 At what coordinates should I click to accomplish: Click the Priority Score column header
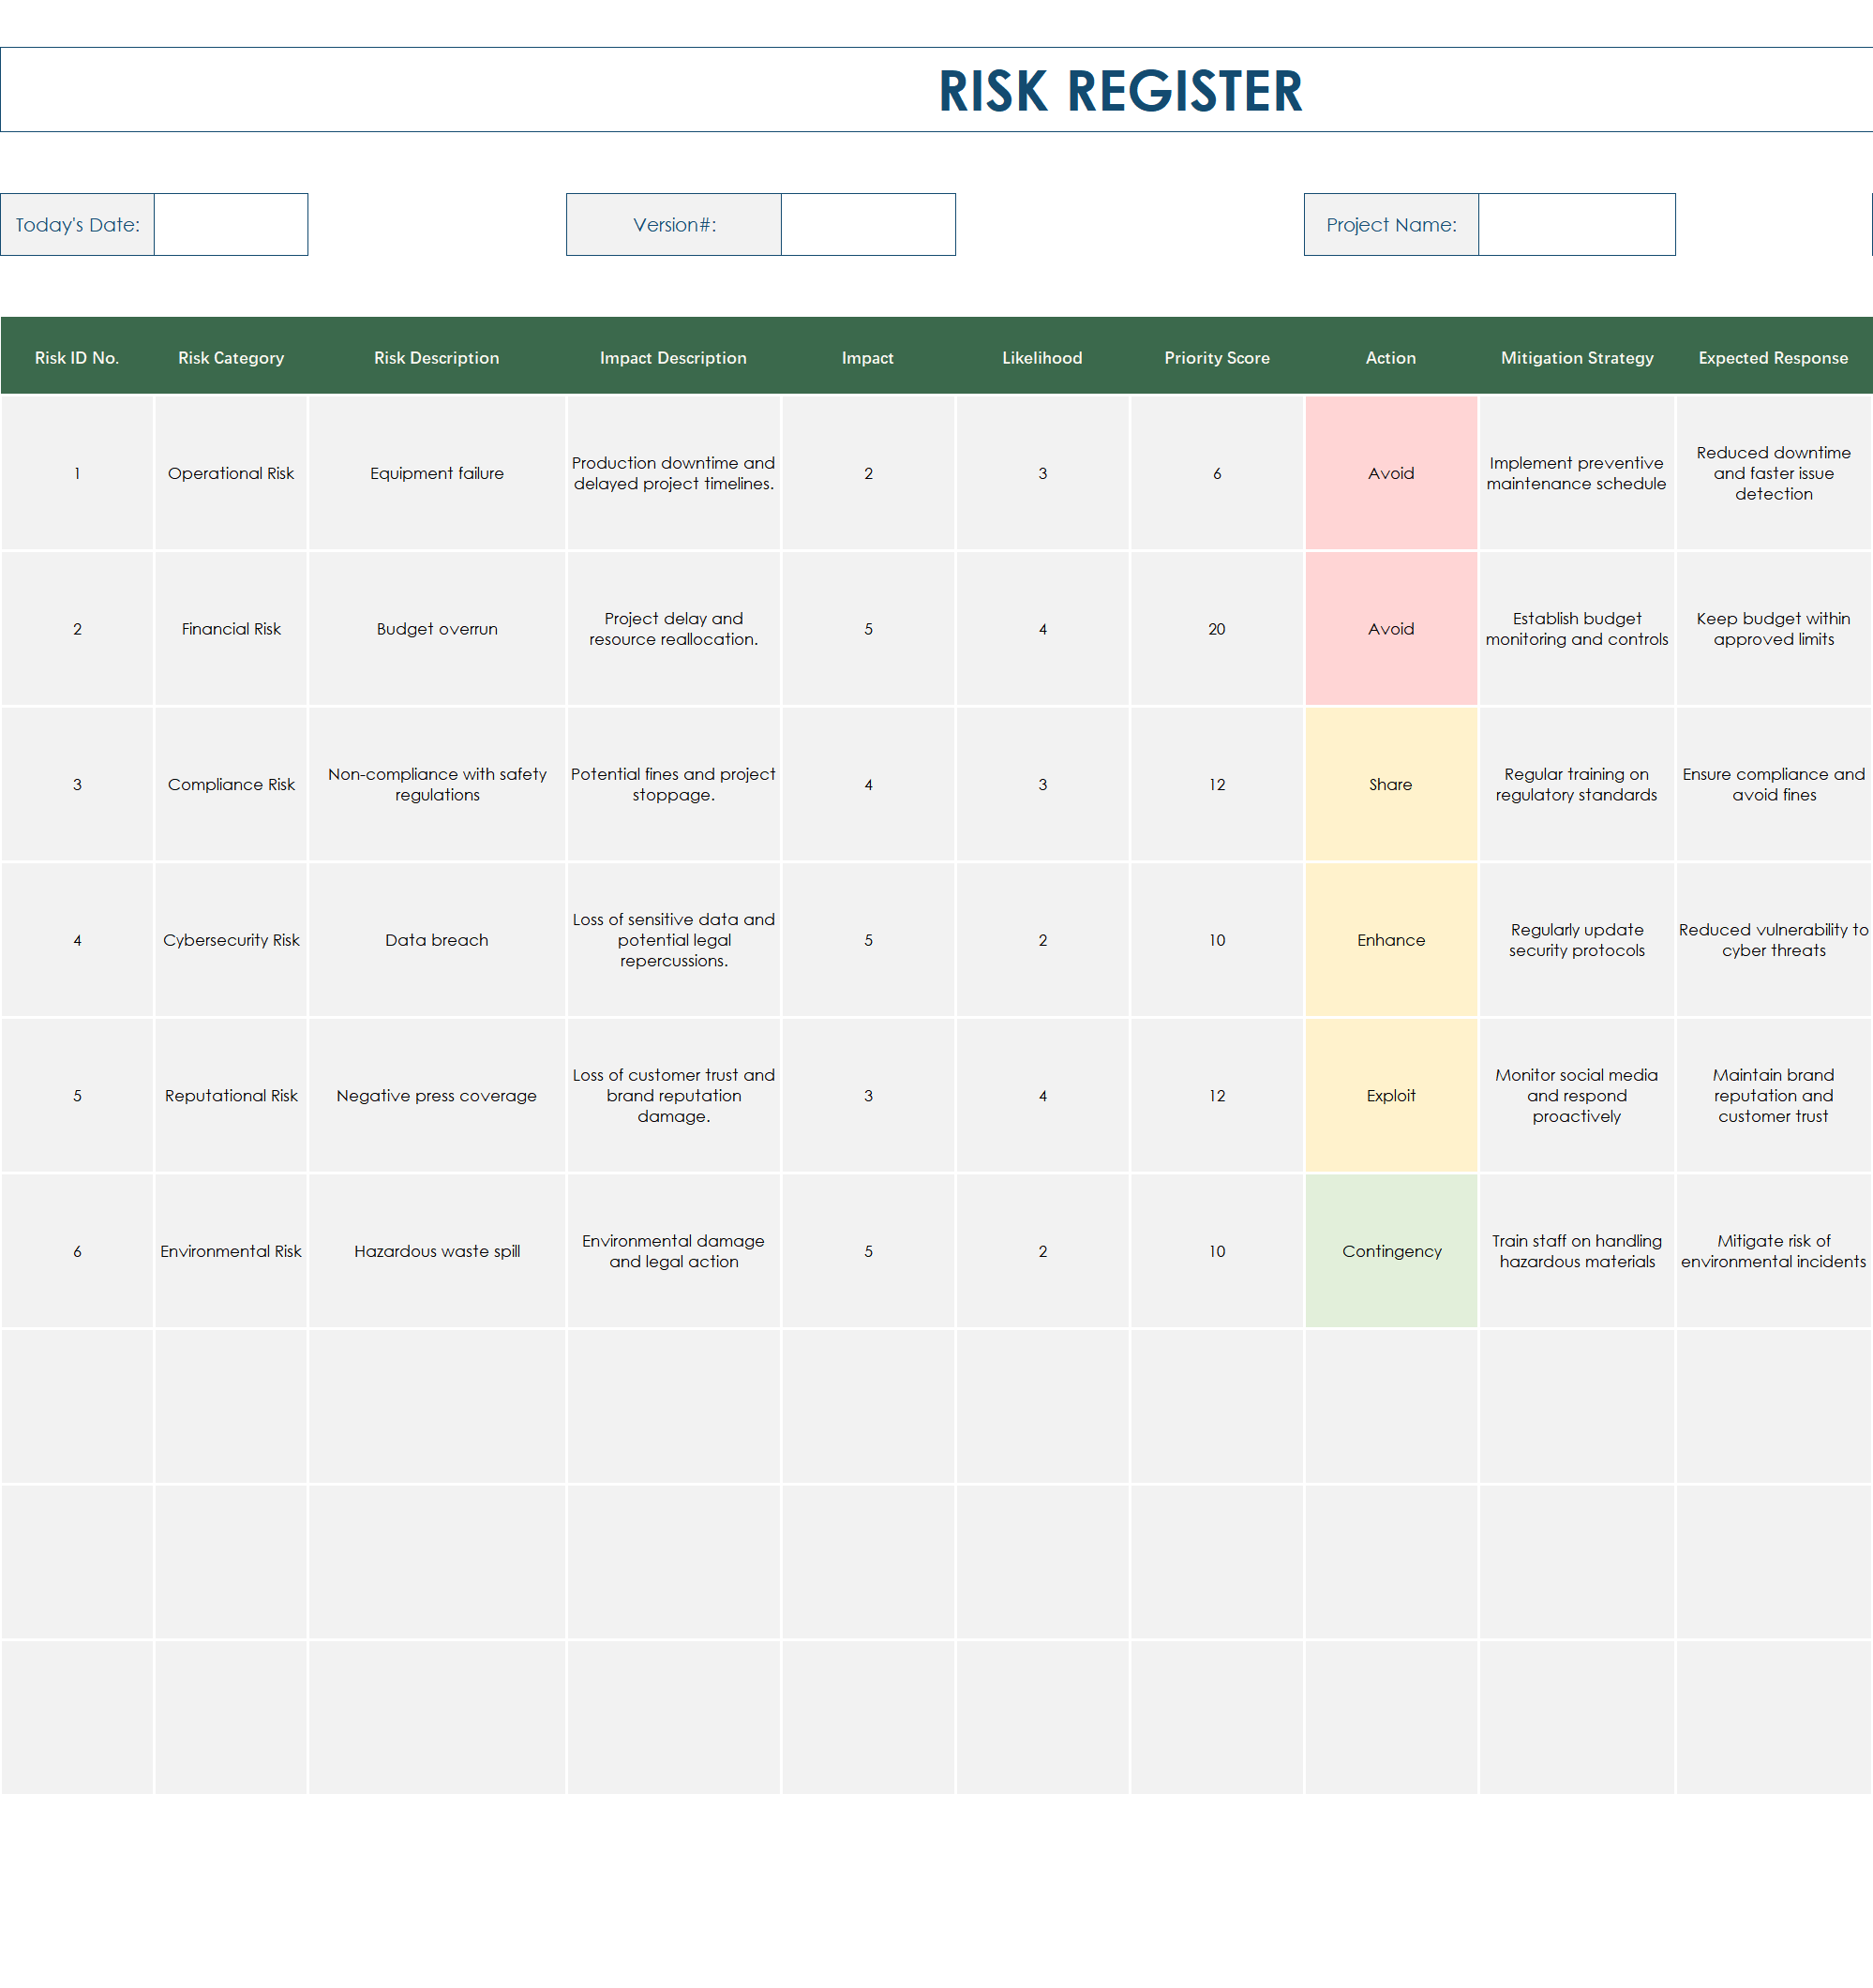click(1217, 357)
